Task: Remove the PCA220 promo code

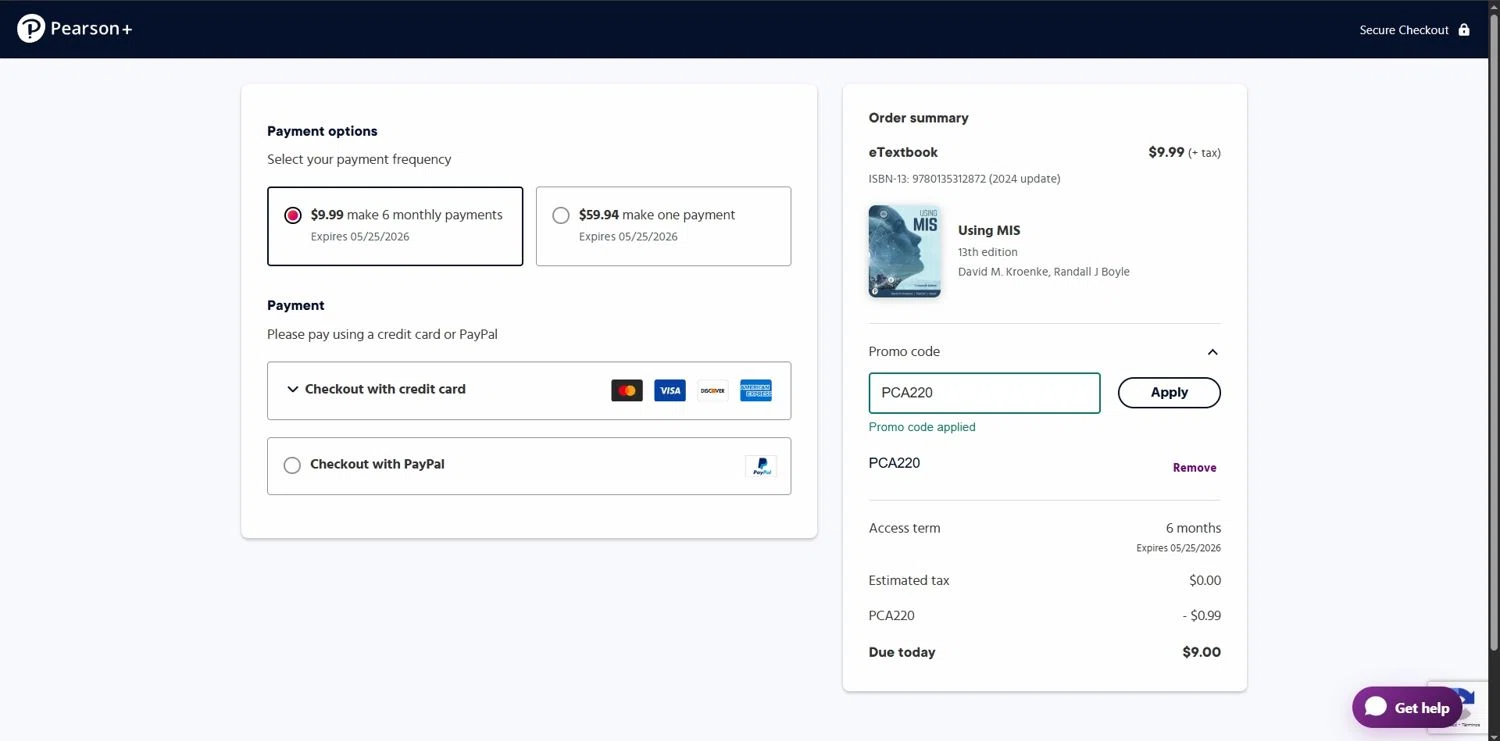Action: click(1195, 468)
